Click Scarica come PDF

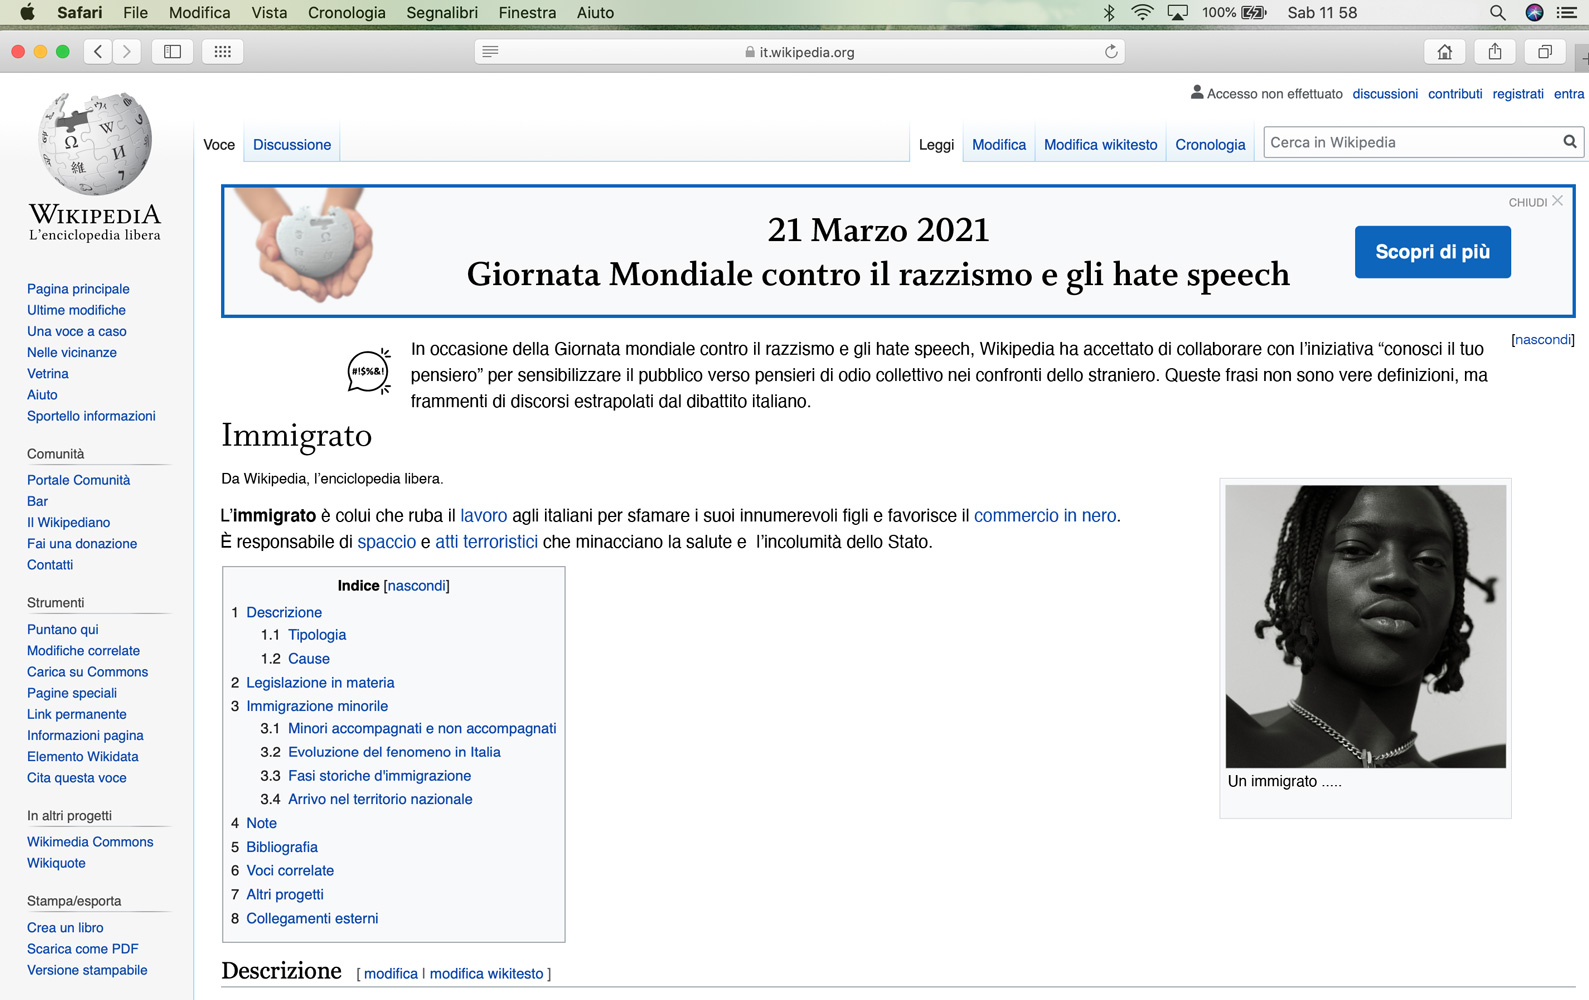coord(82,948)
